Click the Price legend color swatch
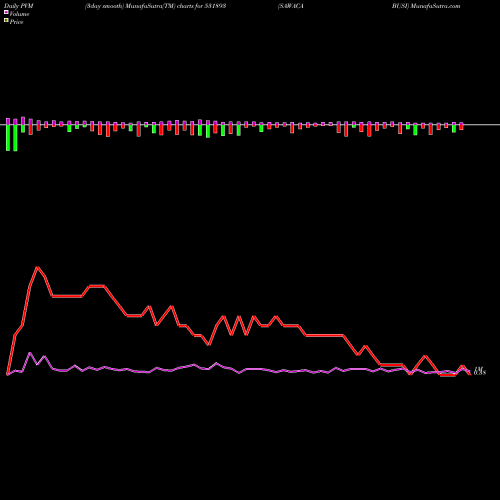Image resolution: width=500 pixels, height=500 pixels. click(6, 21)
